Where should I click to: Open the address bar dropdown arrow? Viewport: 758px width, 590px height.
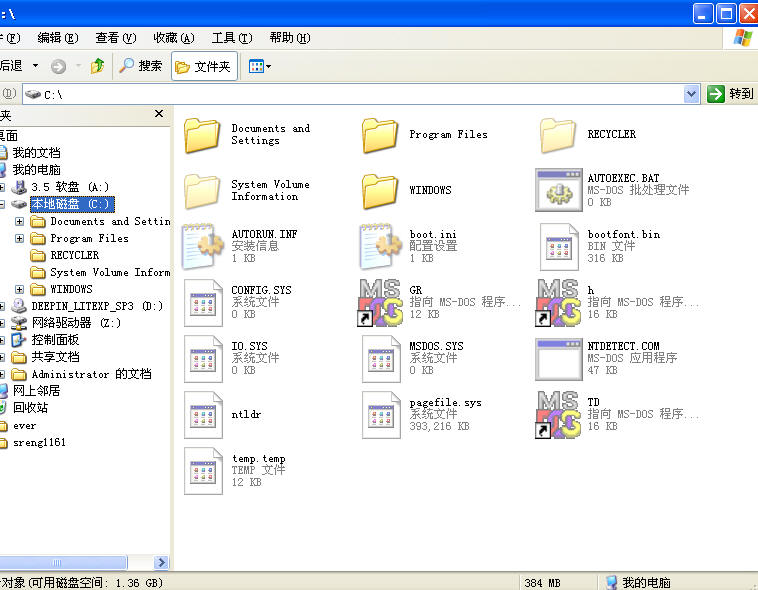[x=691, y=94]
